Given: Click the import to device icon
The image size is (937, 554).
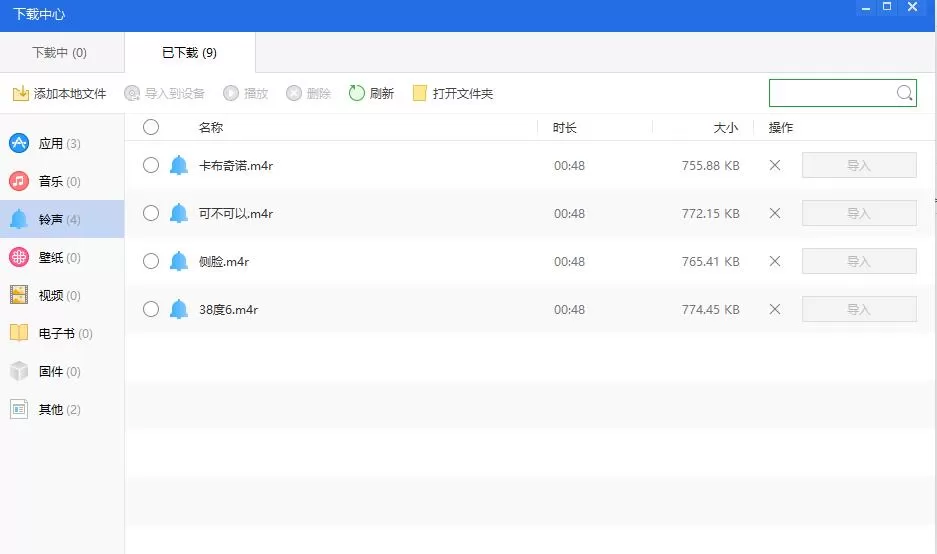Looking at the screenshot, I should [132, 93].
